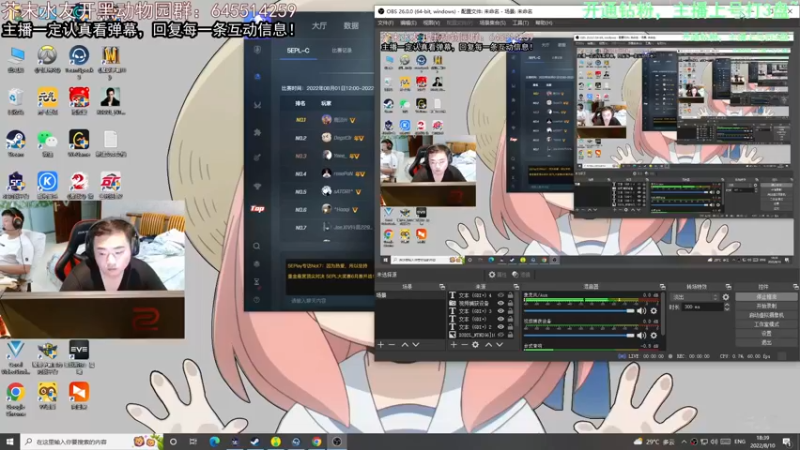Click the 开始录制 start recording button
The image size is (800, 450).
(x=766, y=306)
